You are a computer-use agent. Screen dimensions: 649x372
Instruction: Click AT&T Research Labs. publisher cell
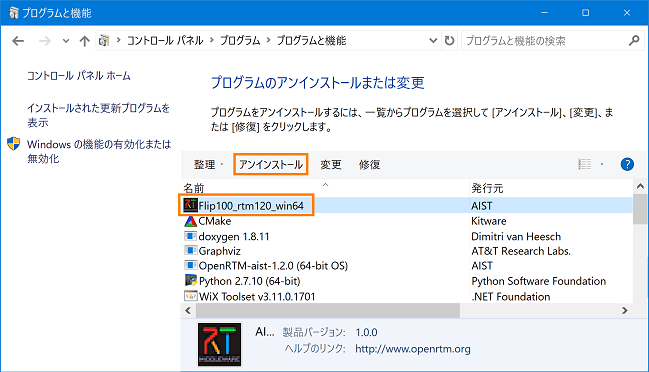521,251
